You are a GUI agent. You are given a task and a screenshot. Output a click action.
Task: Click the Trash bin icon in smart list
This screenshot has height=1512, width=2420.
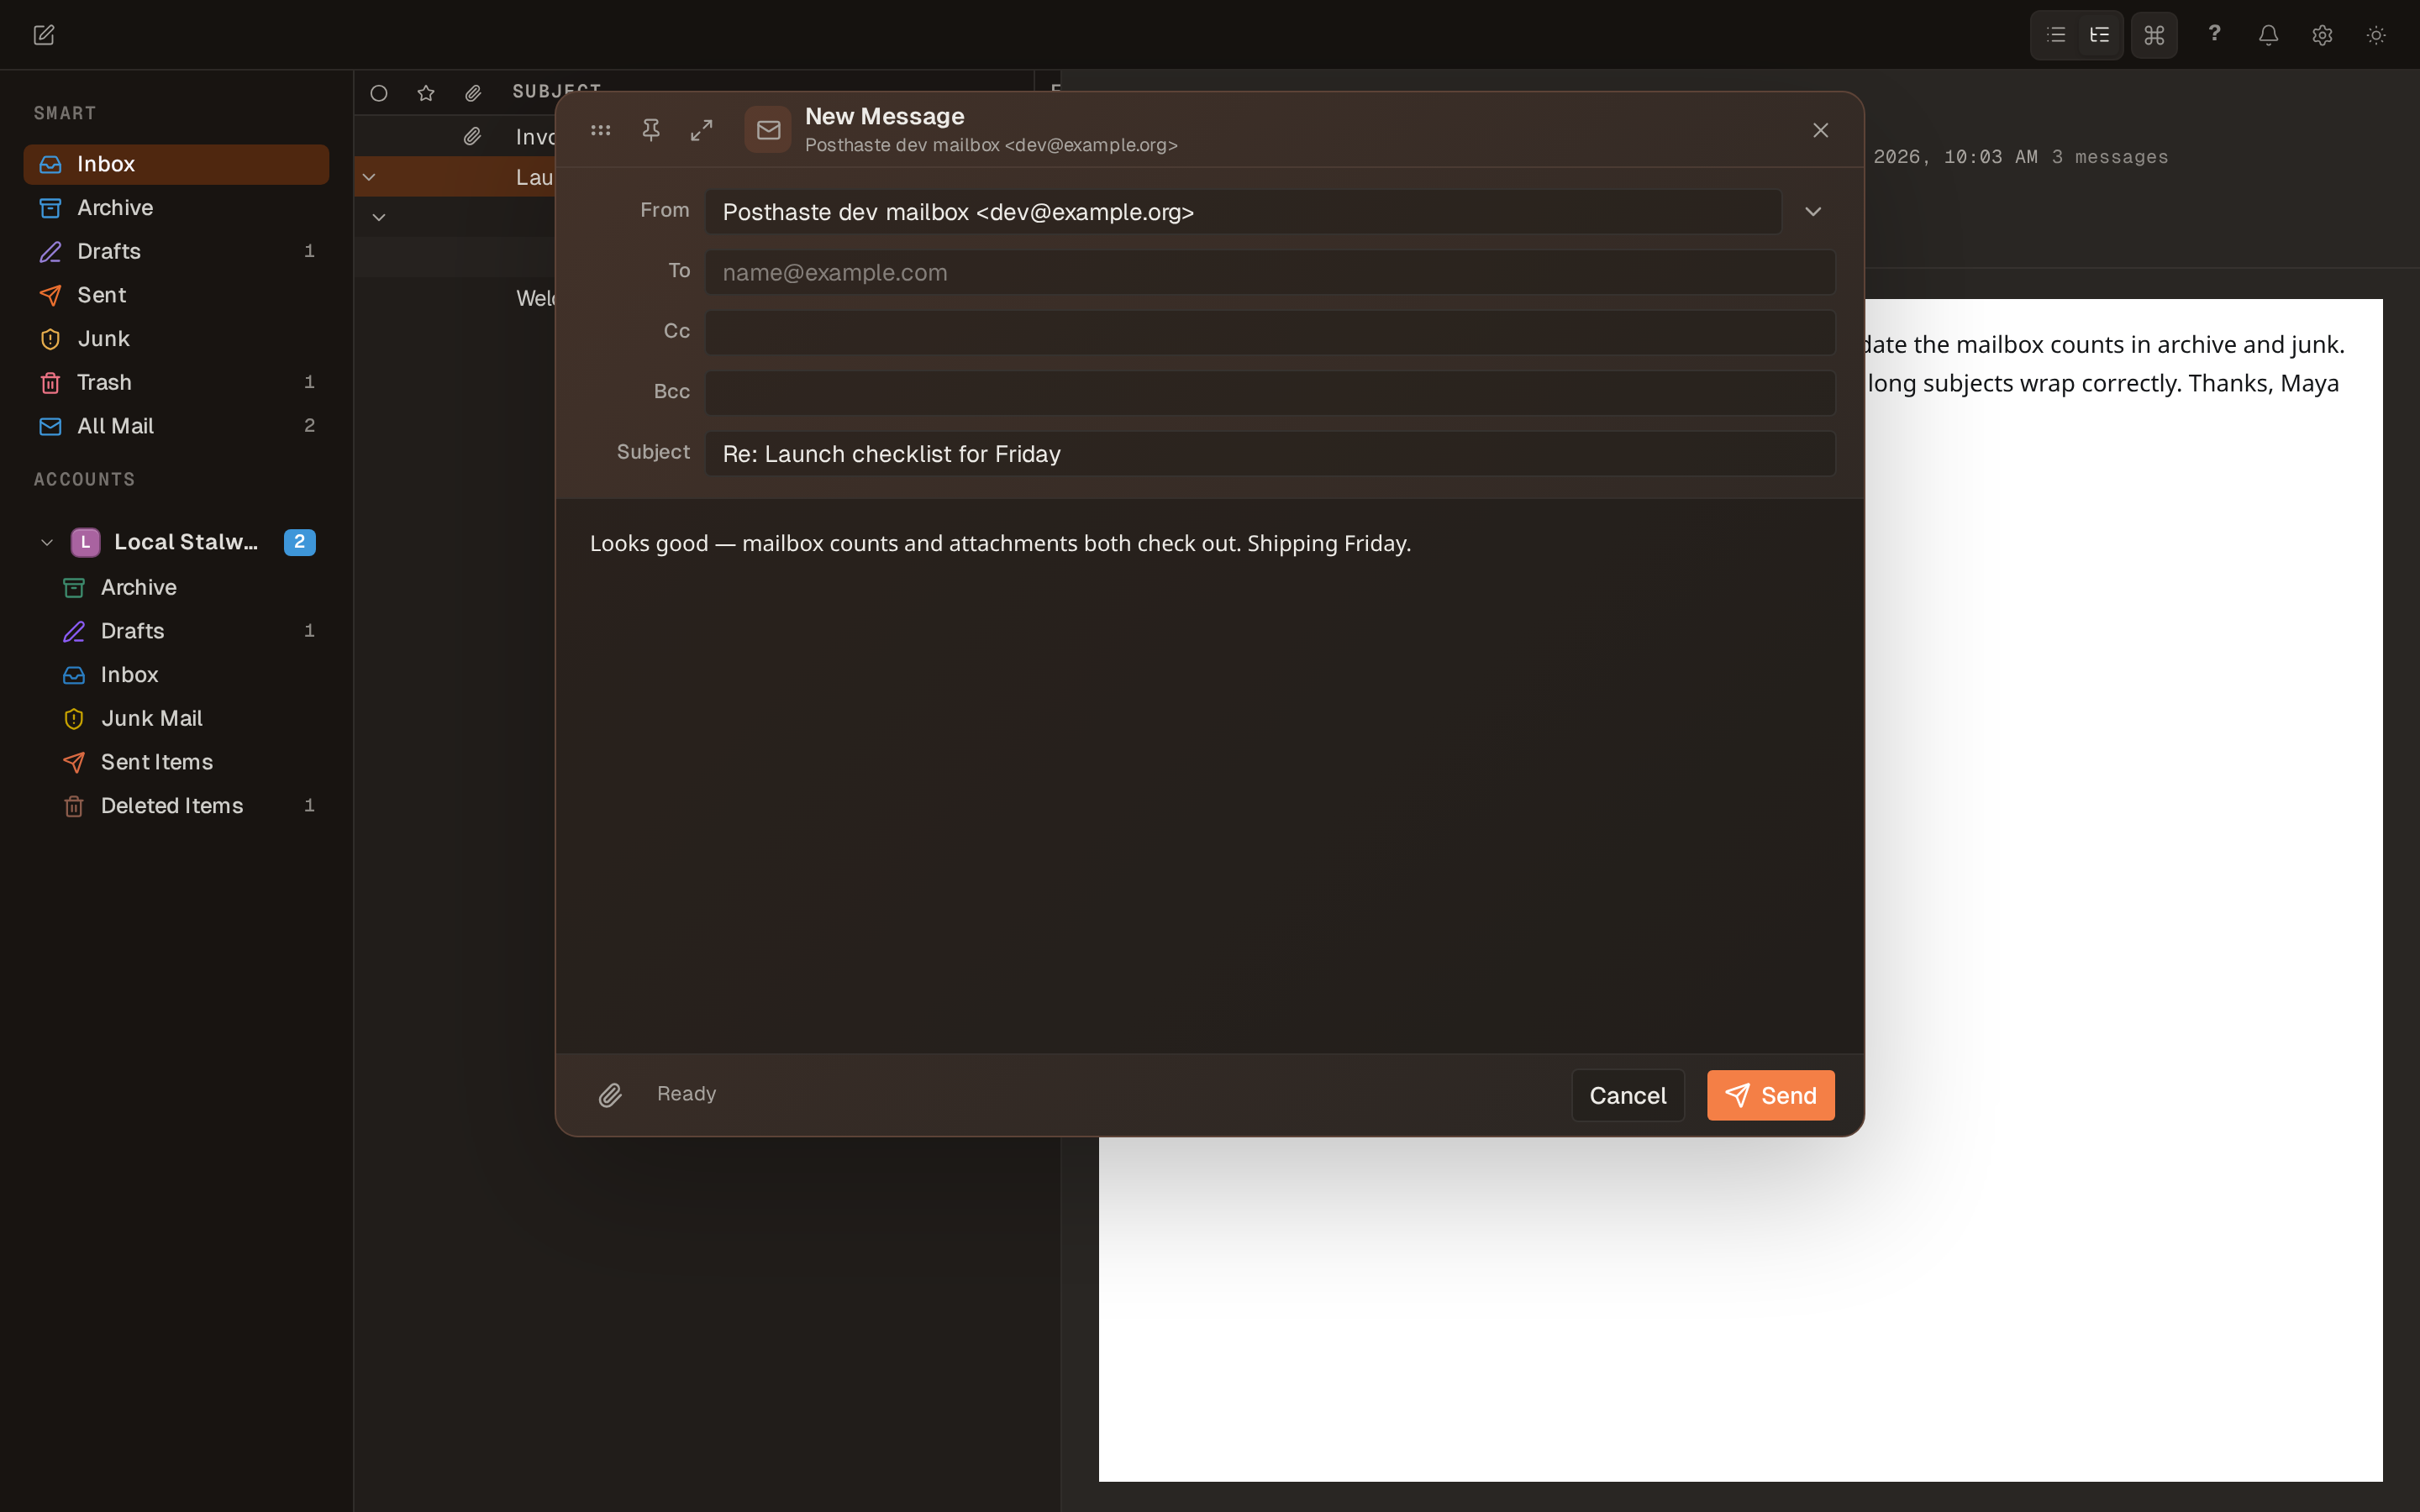coord(50,383)
